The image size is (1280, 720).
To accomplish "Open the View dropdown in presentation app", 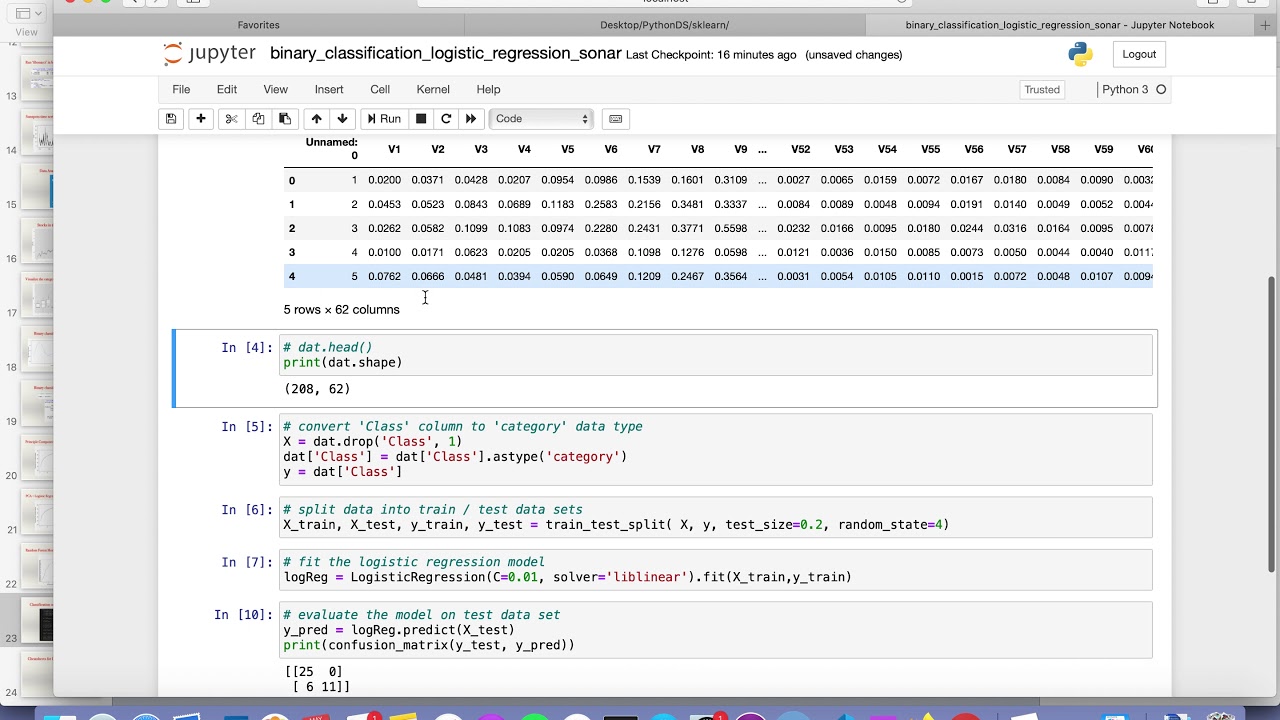I will pos(26,15).
